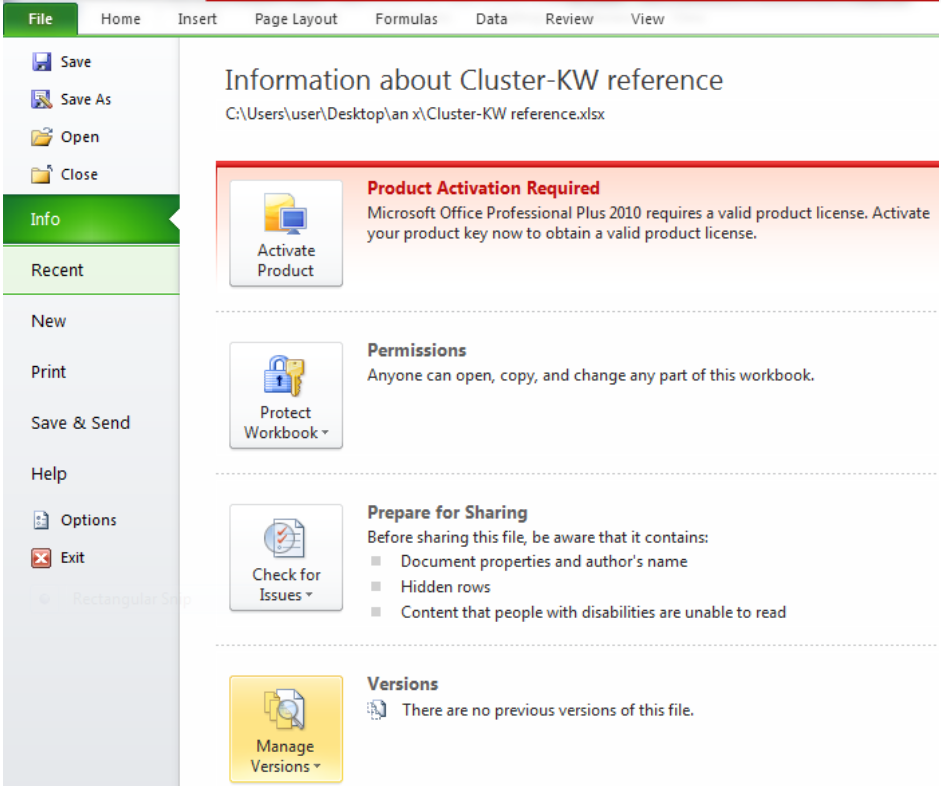
Task: Click the Close label in the menu
Action: pyautogui.click(x=79, y=175)
